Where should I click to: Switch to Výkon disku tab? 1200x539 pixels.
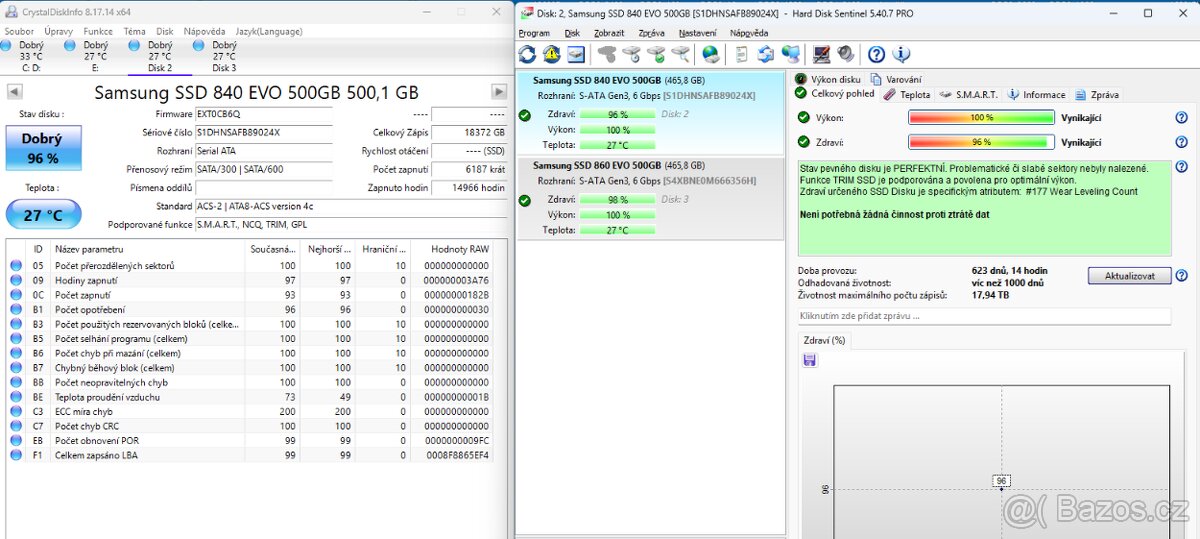point(828,79)
